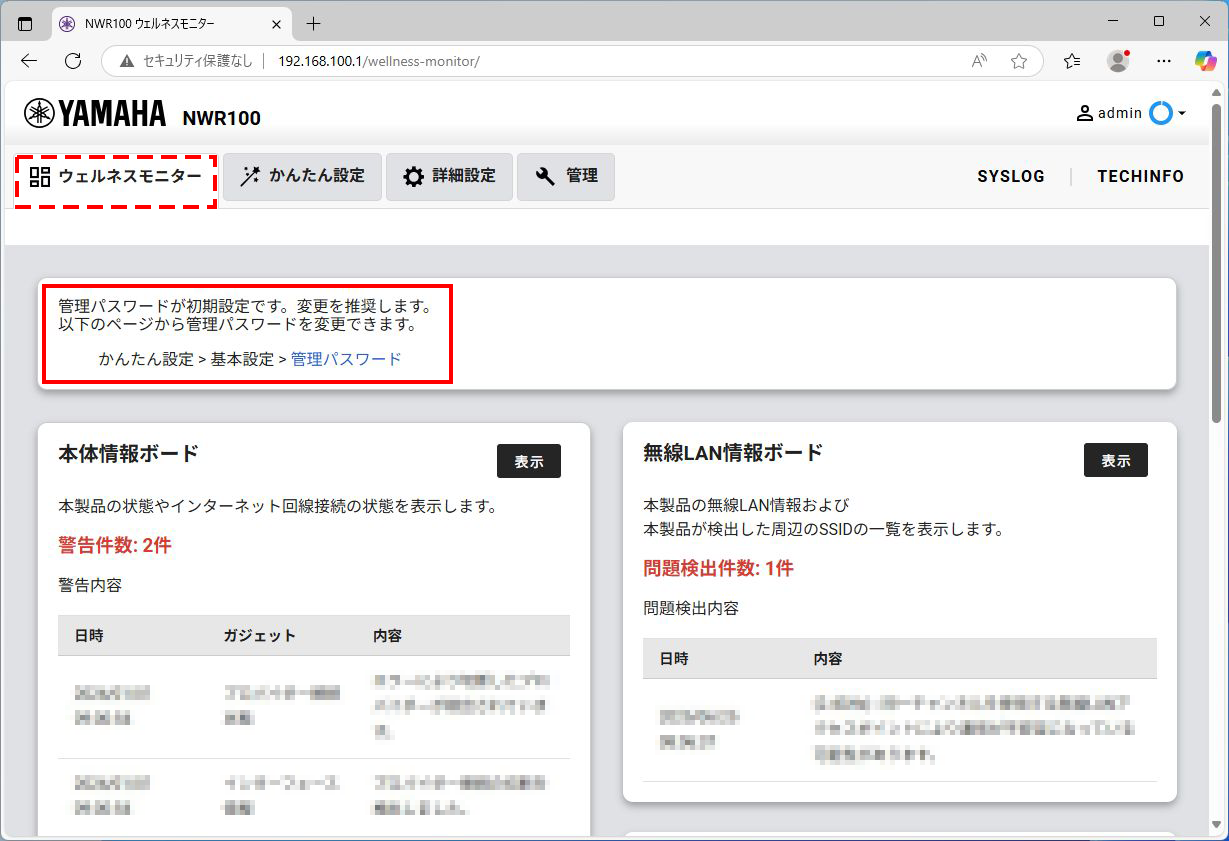Show details on 本体情報ボード with 表示

pos(528,461)
